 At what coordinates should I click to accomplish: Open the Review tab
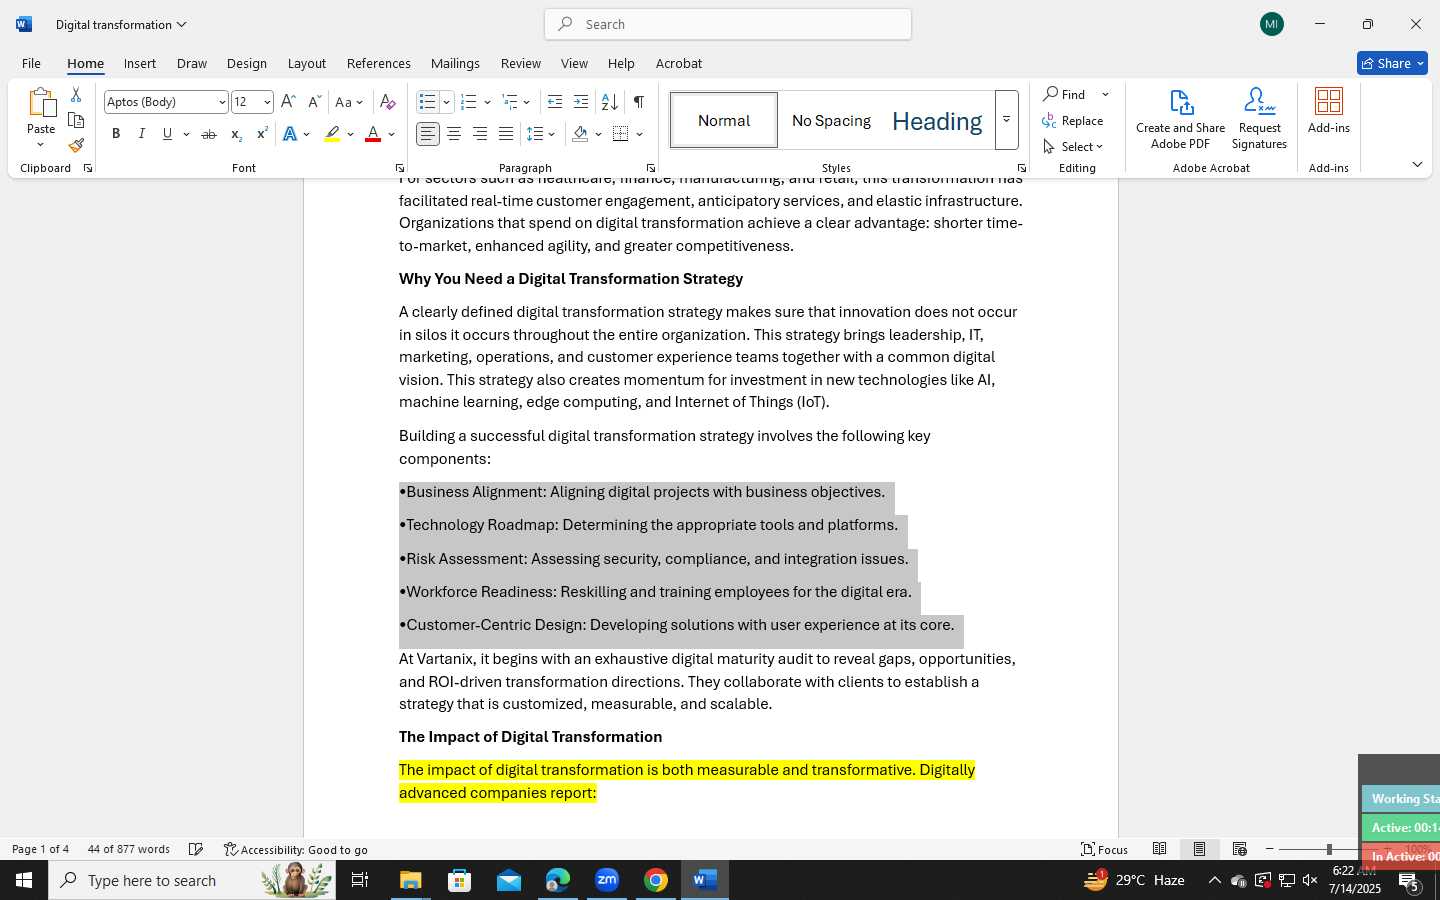521,63
